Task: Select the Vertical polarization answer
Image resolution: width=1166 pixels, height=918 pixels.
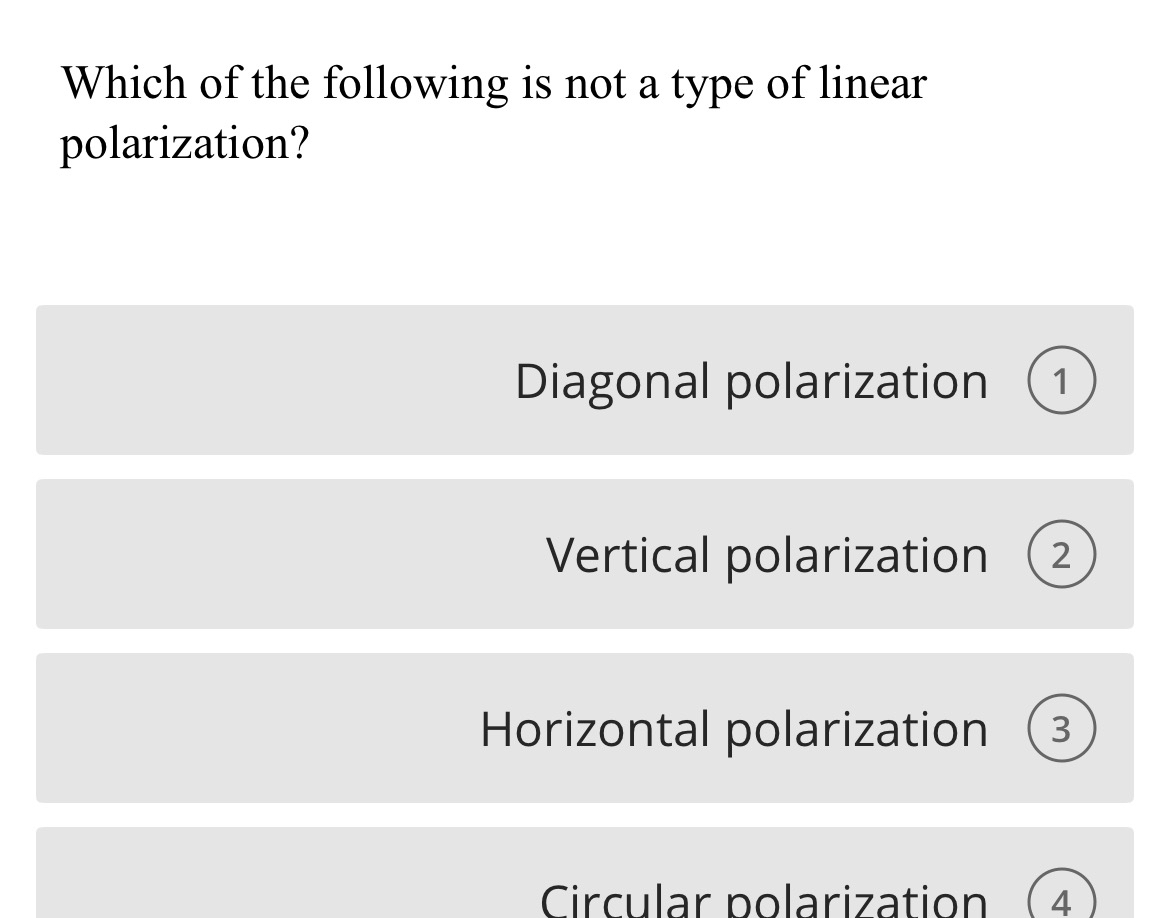Action: point(585,554)
